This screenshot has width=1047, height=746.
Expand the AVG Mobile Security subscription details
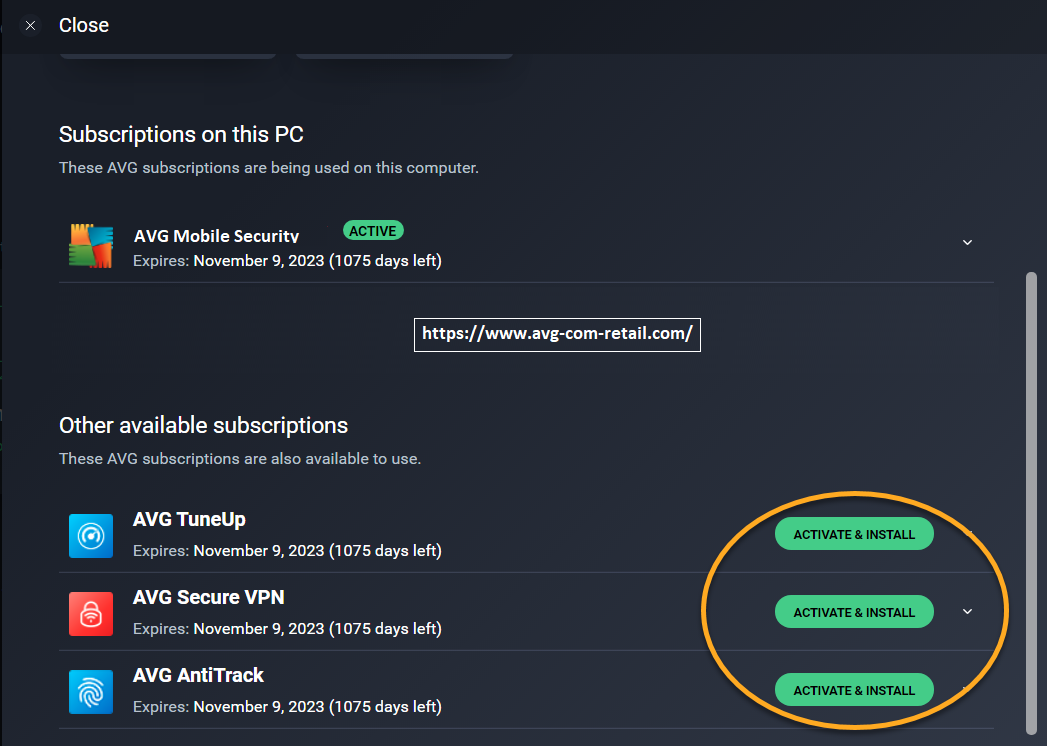click(967, 242)
